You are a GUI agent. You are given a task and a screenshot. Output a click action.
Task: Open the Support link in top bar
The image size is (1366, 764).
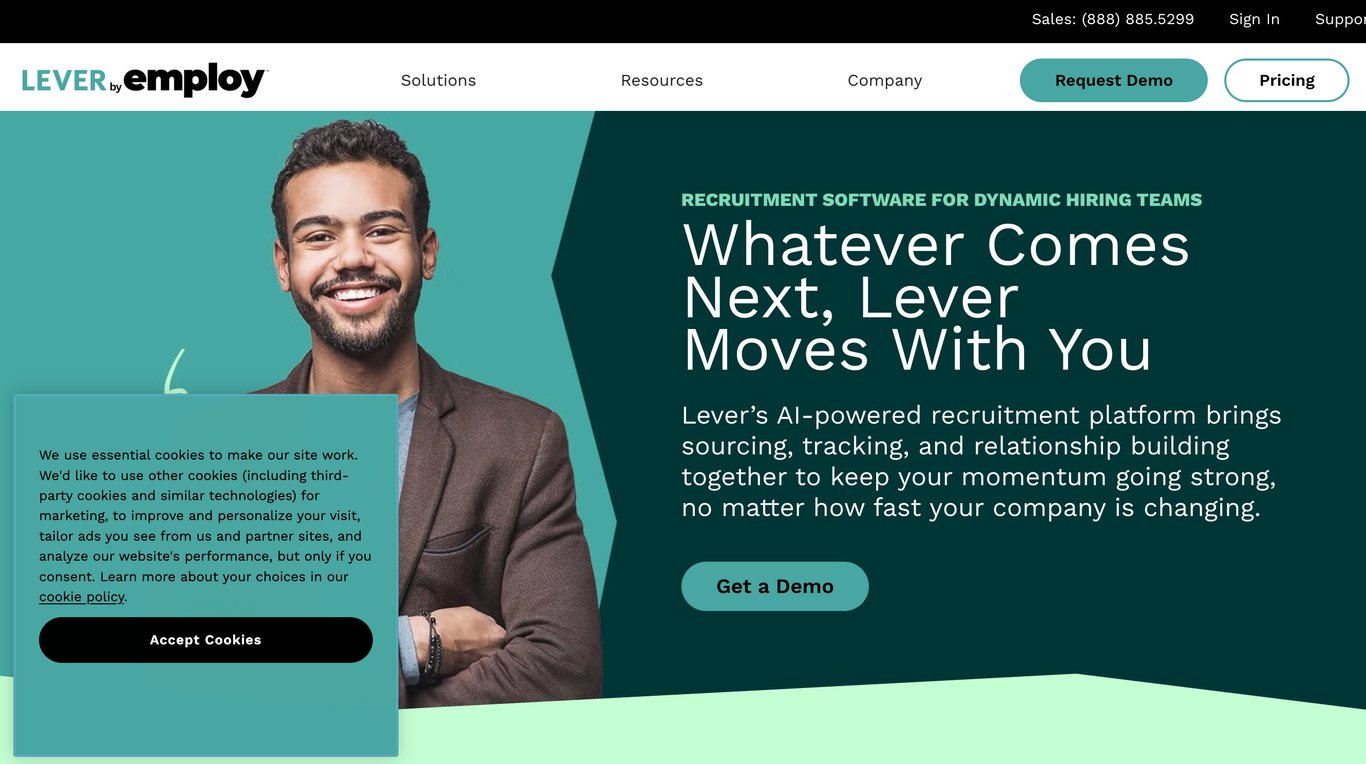click(x=1340, y=19)
